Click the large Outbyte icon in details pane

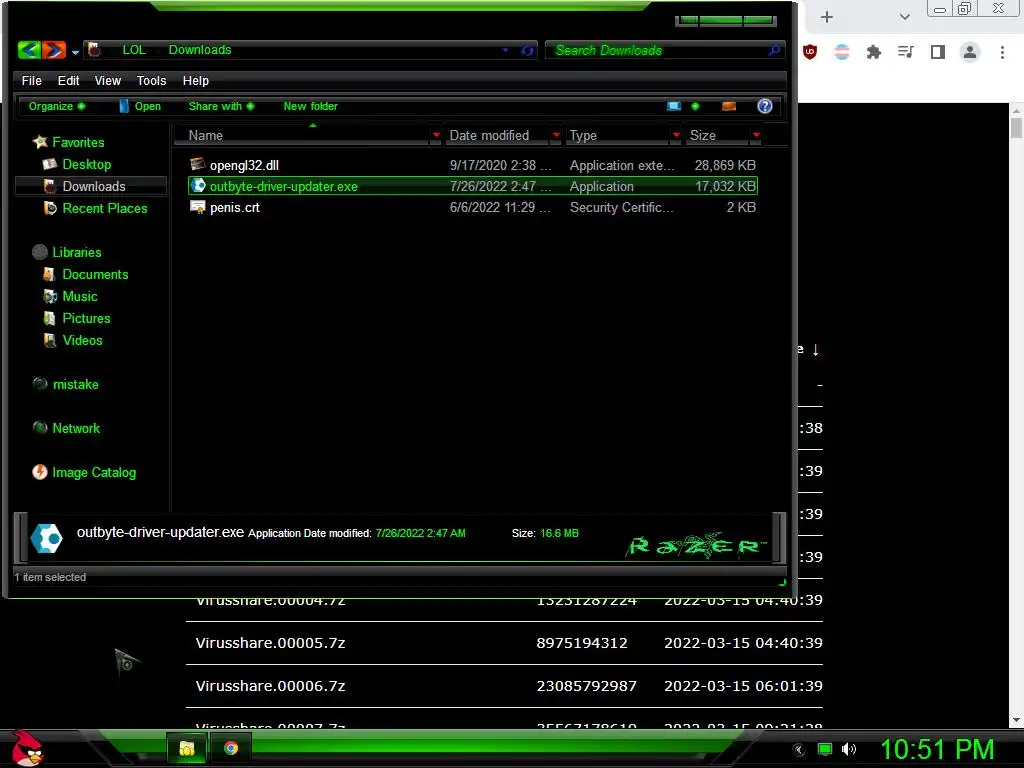pyautogui.click(x=46, y=538)
